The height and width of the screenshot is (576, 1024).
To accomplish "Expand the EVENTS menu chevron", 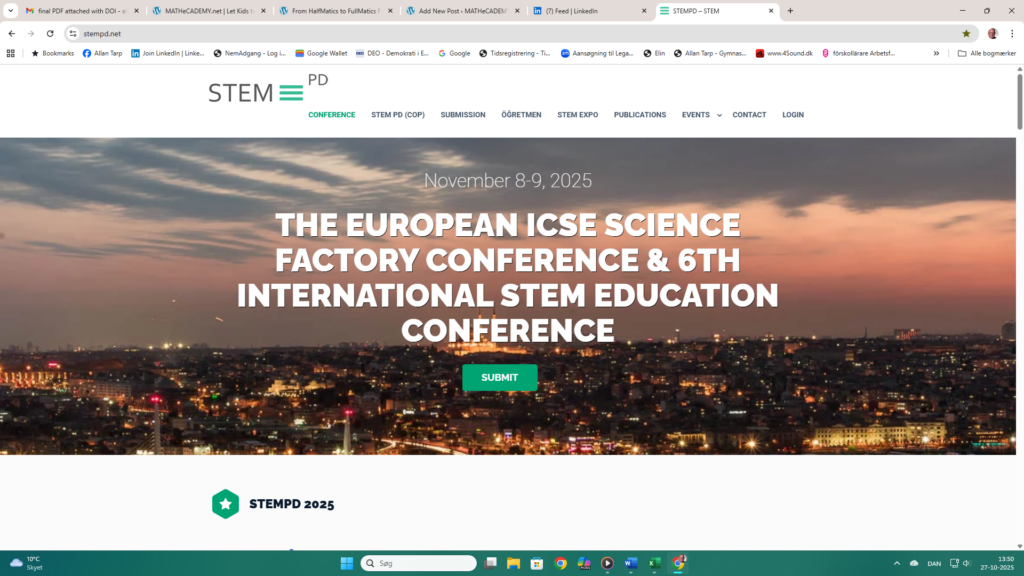I will click(x=719, y=116).
